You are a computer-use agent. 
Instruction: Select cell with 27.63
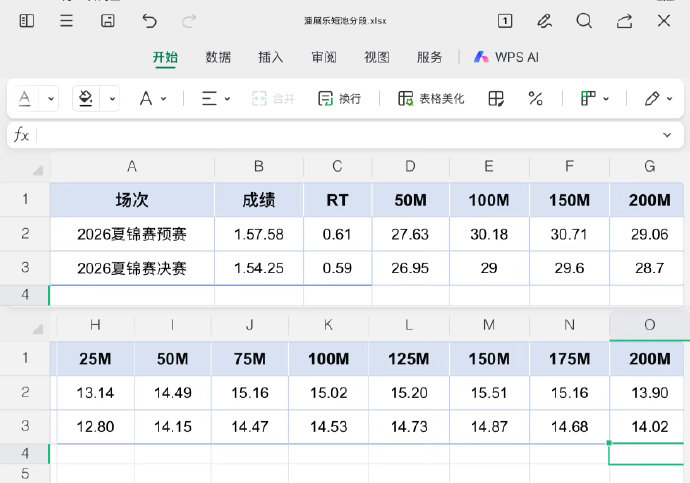pyautogui.click(x=411, y=234)
